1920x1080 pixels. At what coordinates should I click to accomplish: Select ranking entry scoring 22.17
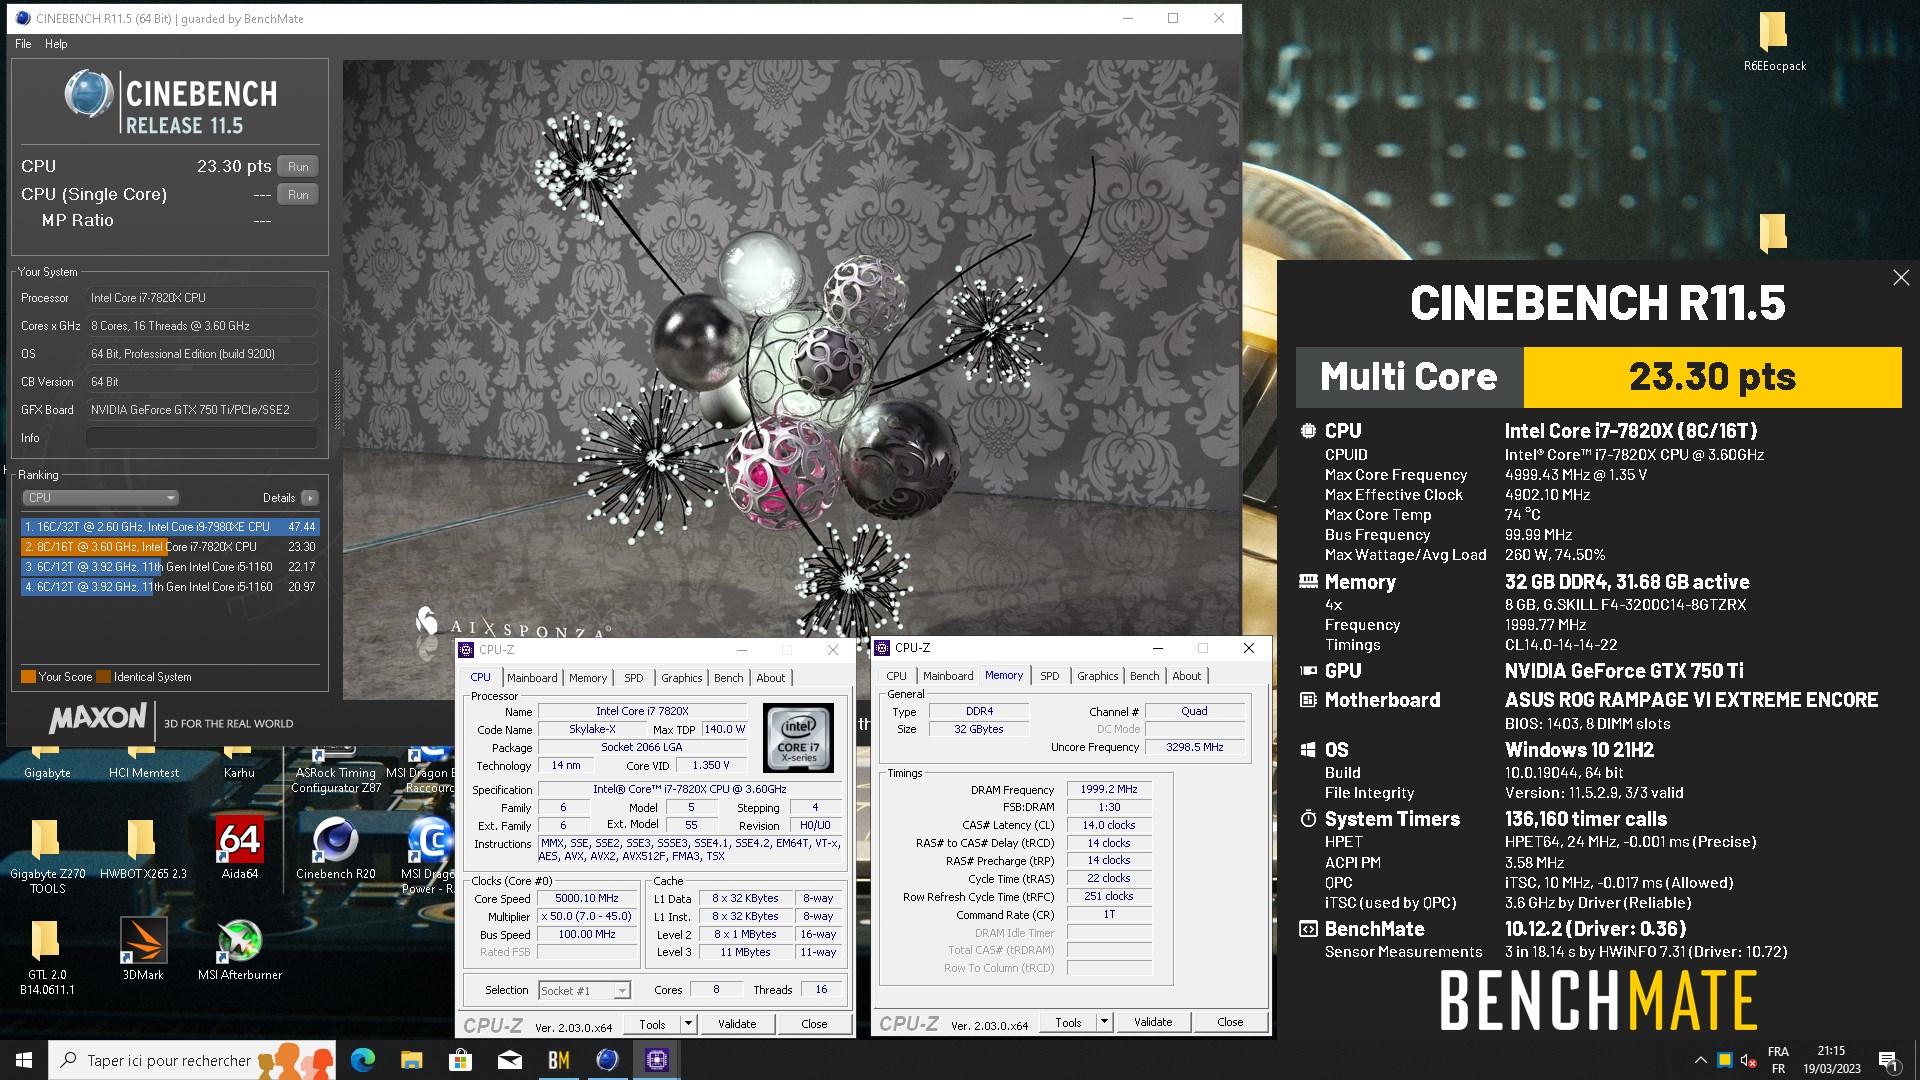(x=170, y=567)
